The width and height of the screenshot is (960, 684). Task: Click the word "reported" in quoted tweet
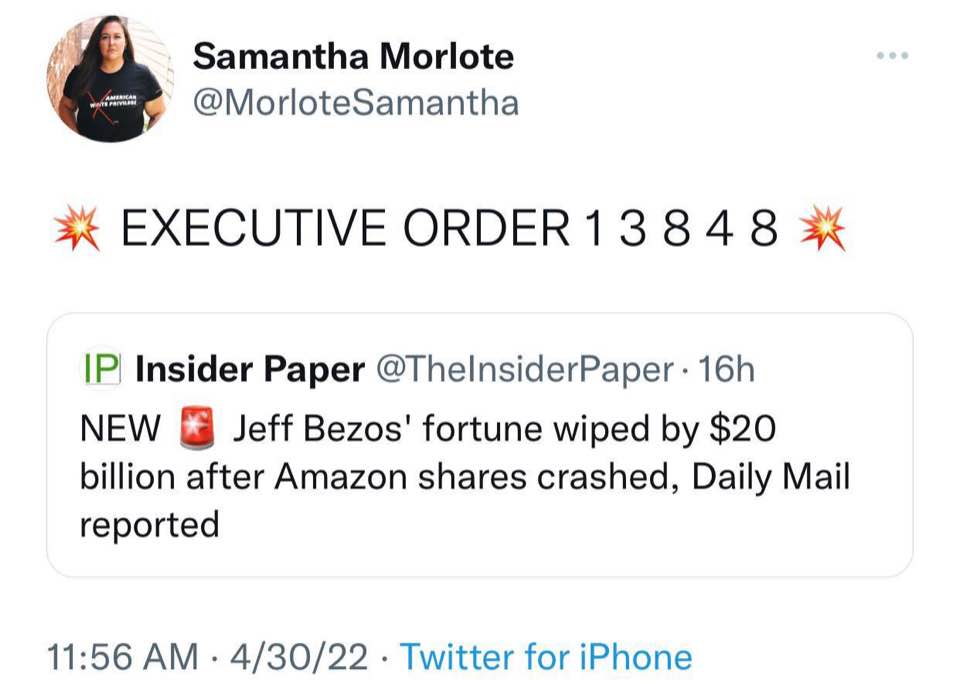149,522
